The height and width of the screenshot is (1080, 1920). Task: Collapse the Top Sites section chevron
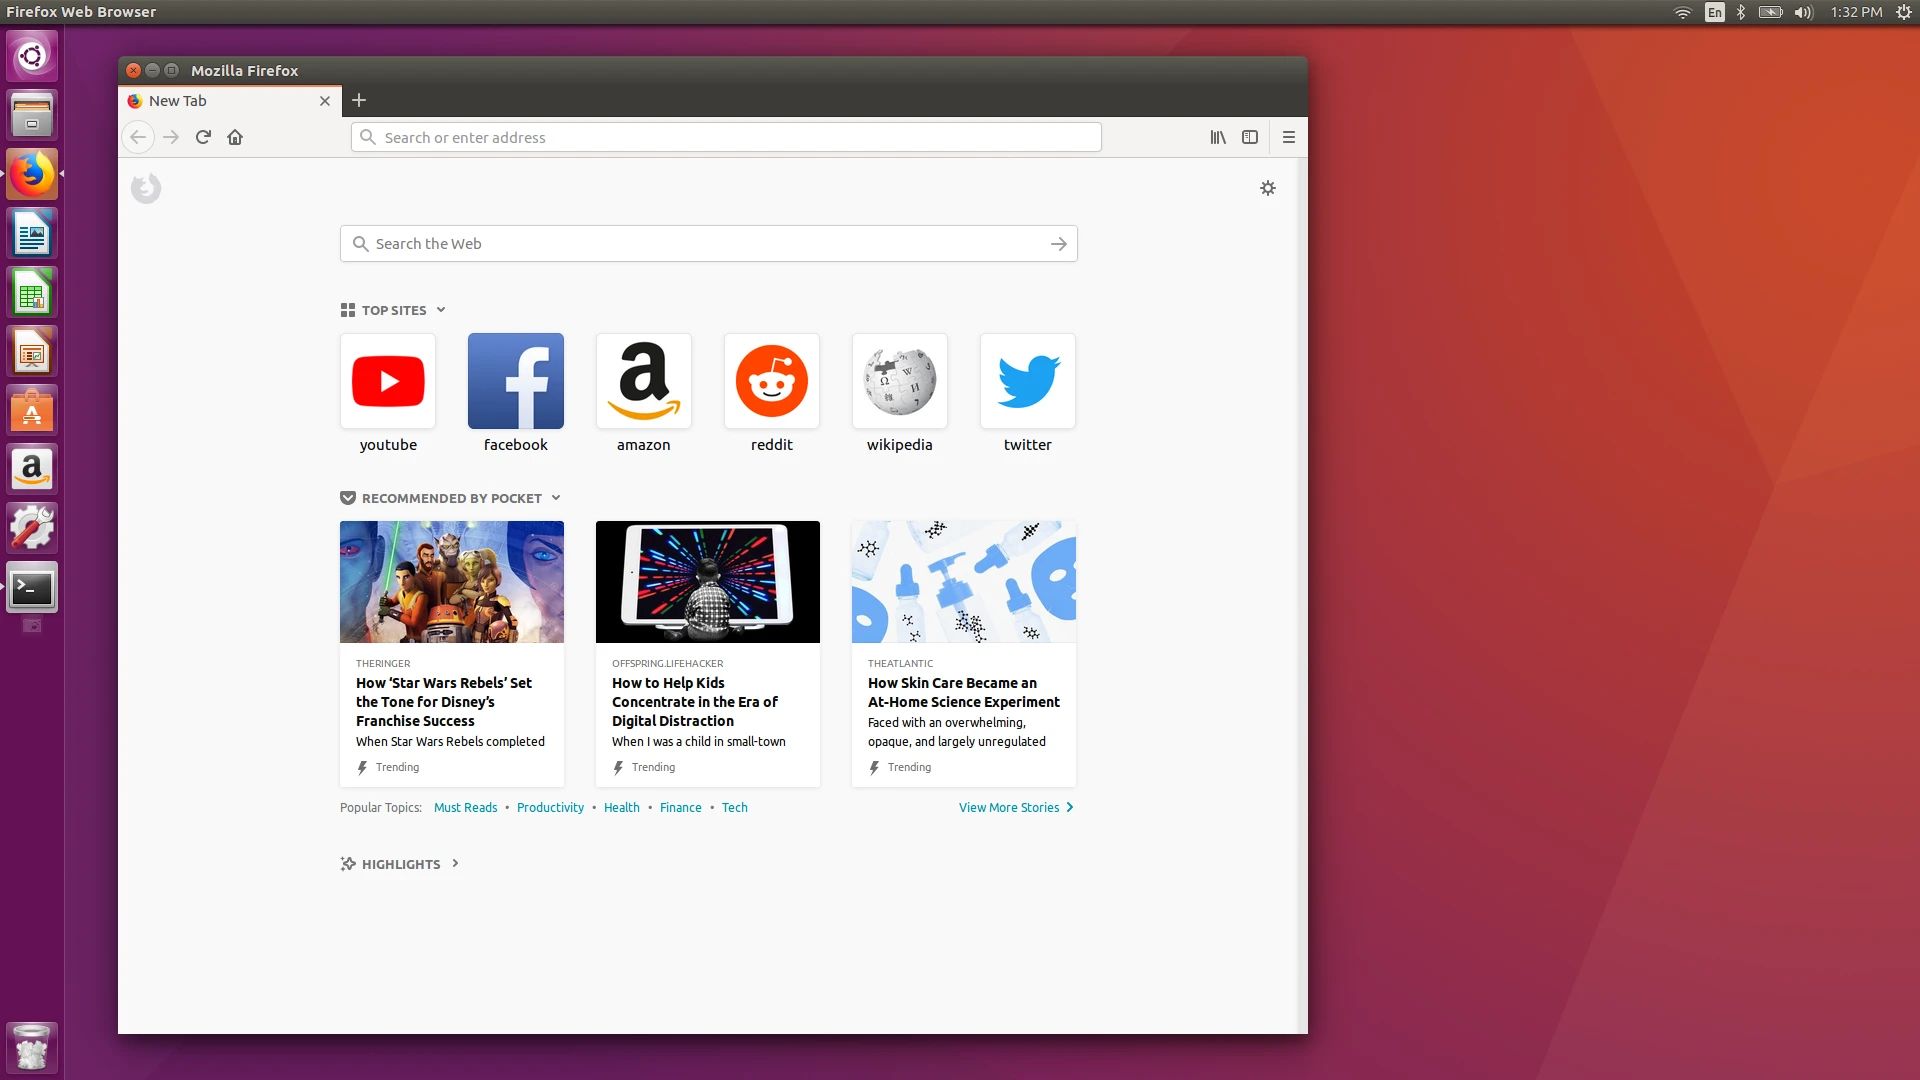pyautogui.click(x=441, y=310)
